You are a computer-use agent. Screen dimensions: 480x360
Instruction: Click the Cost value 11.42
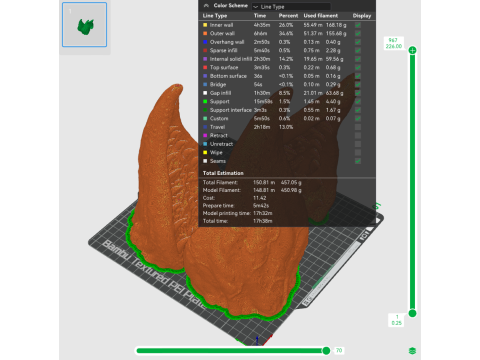point(260,198)
